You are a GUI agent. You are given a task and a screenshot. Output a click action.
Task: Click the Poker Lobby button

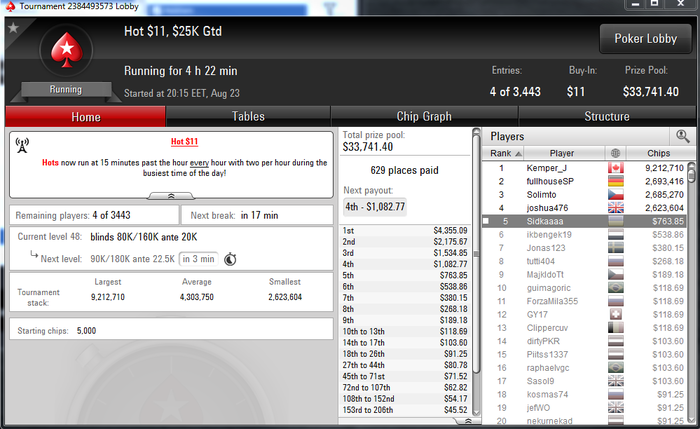[x=646, y=39]
